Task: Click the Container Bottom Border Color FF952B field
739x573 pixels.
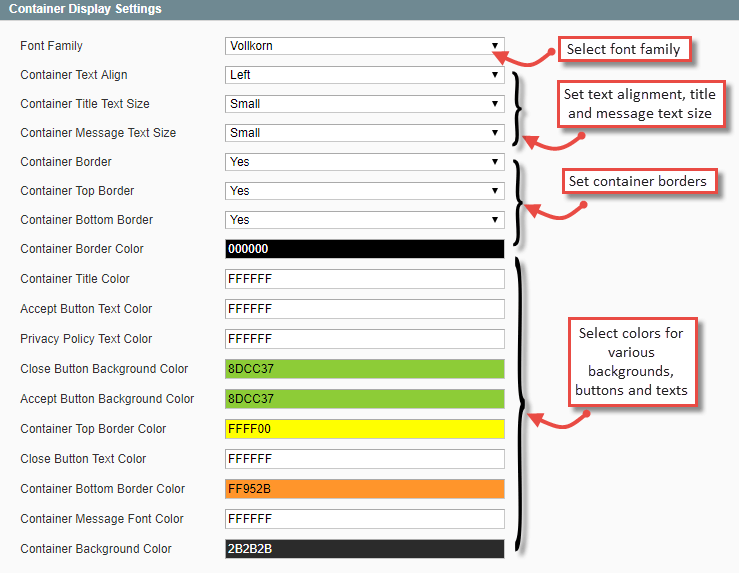Action: pyautogui.click(x=365, y=489)
